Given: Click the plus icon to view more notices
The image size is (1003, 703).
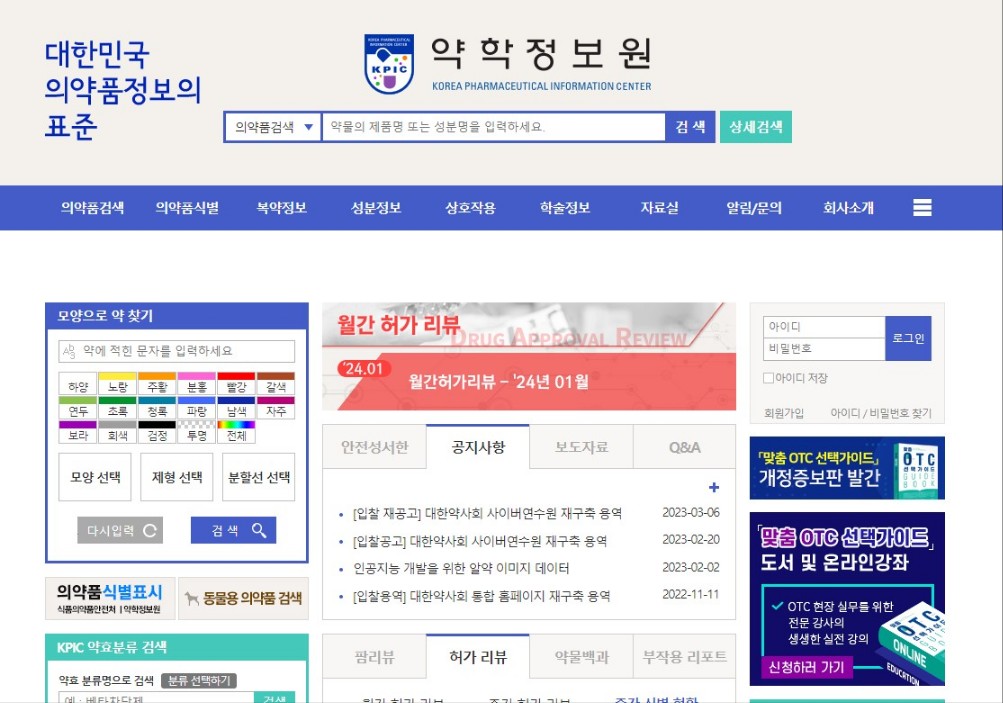Looking at the screenshot, I should (714, 487).
